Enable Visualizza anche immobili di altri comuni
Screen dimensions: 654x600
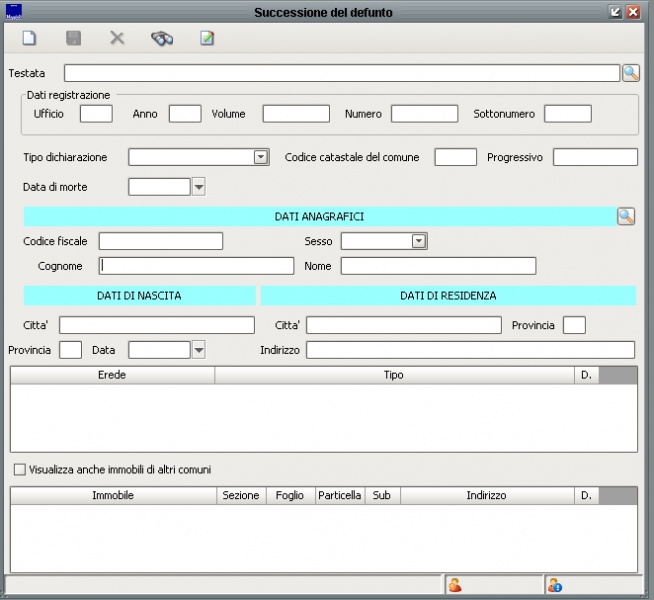(x=19, y=469)
